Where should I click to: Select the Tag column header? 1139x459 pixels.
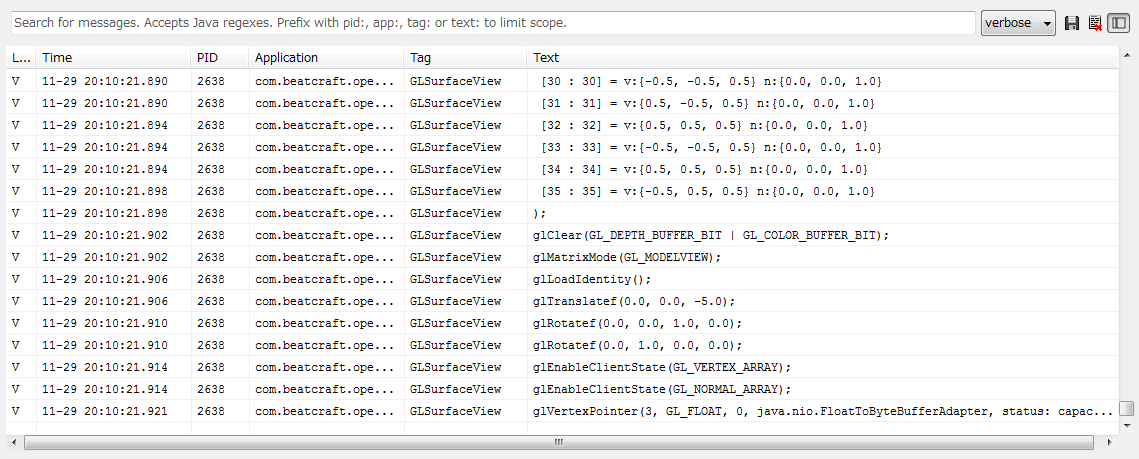(465, 58)
